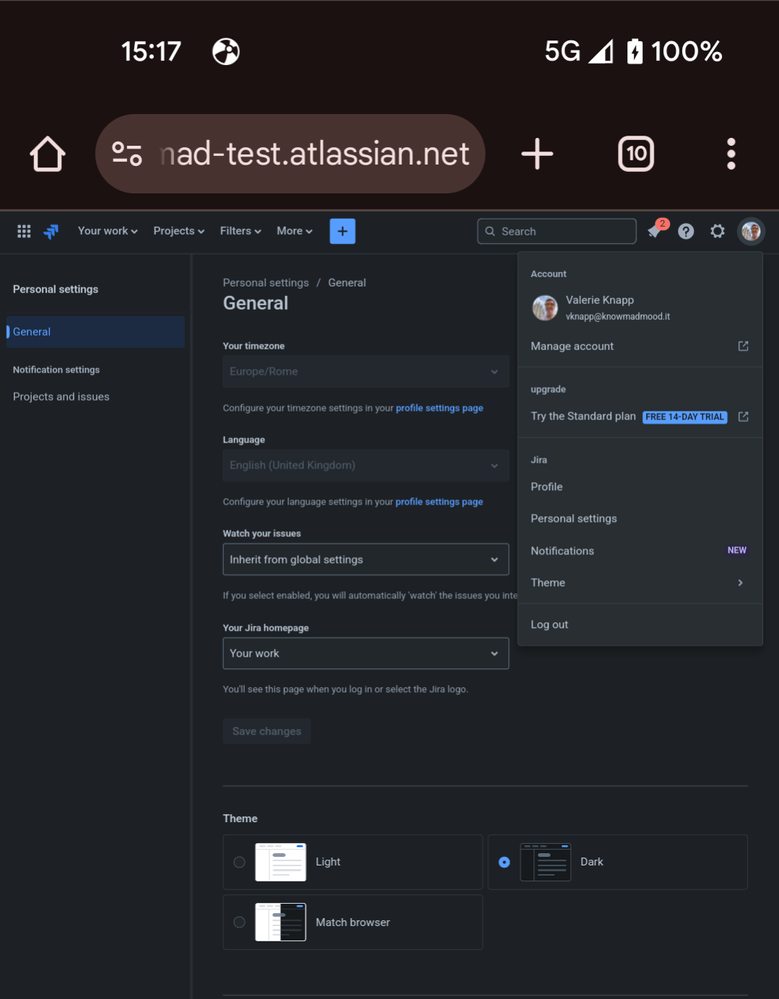Click the magnifier icon in Search box
This screenshot has height=999, width=779.
pos(490,231)
